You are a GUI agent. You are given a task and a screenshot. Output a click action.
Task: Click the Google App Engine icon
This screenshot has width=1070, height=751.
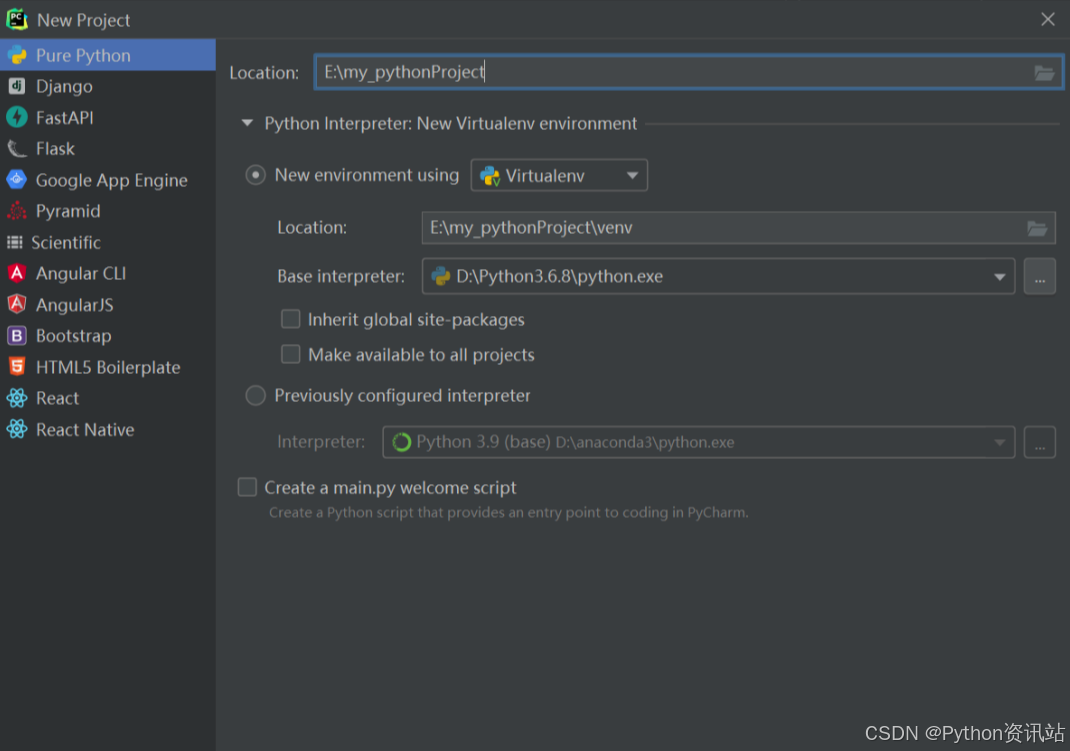click(x=17, y=179)
